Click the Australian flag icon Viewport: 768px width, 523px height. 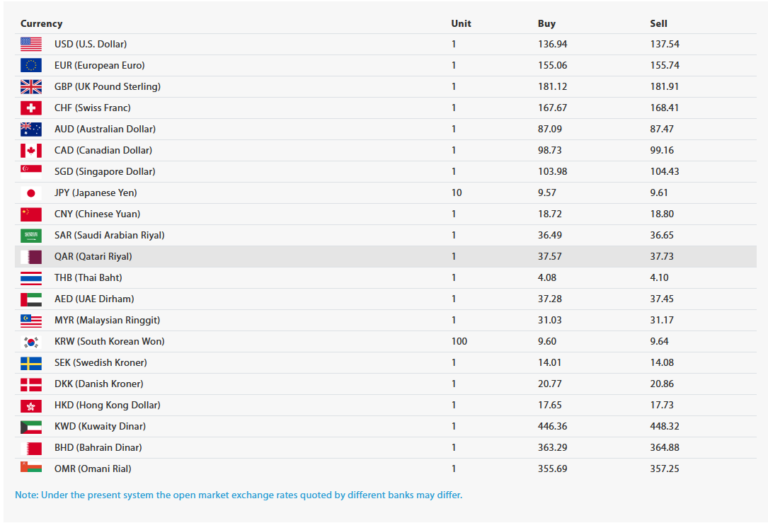click(x=31, y=129)
